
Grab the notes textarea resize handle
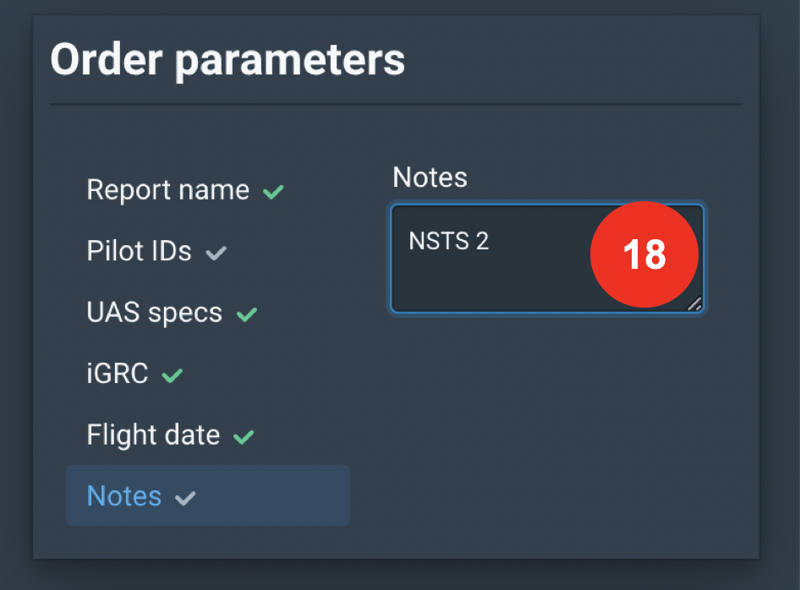click(694, 303)
